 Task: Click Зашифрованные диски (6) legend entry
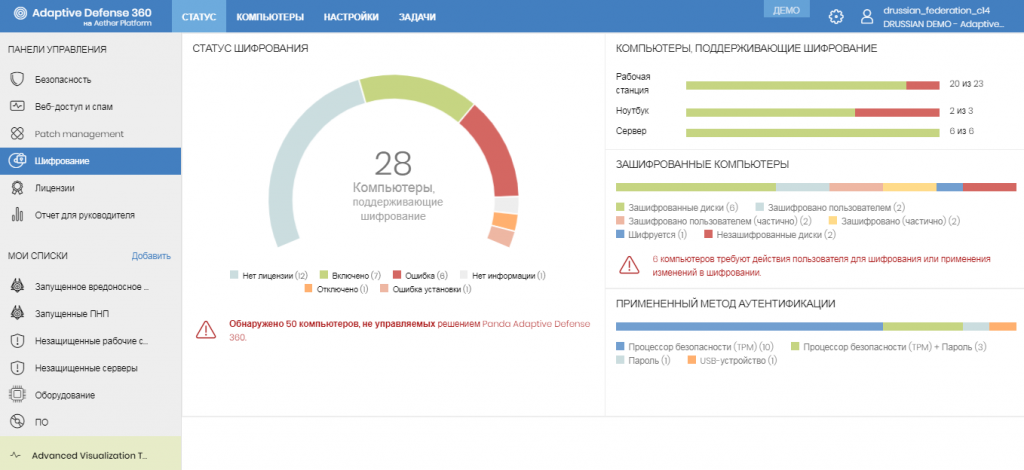click(x=677, y=208)
